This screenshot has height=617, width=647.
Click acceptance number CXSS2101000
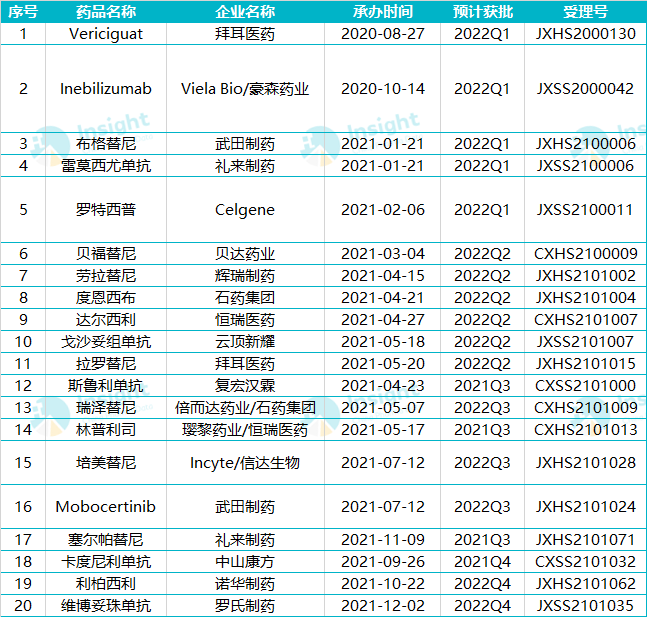(x=585, y=385)
